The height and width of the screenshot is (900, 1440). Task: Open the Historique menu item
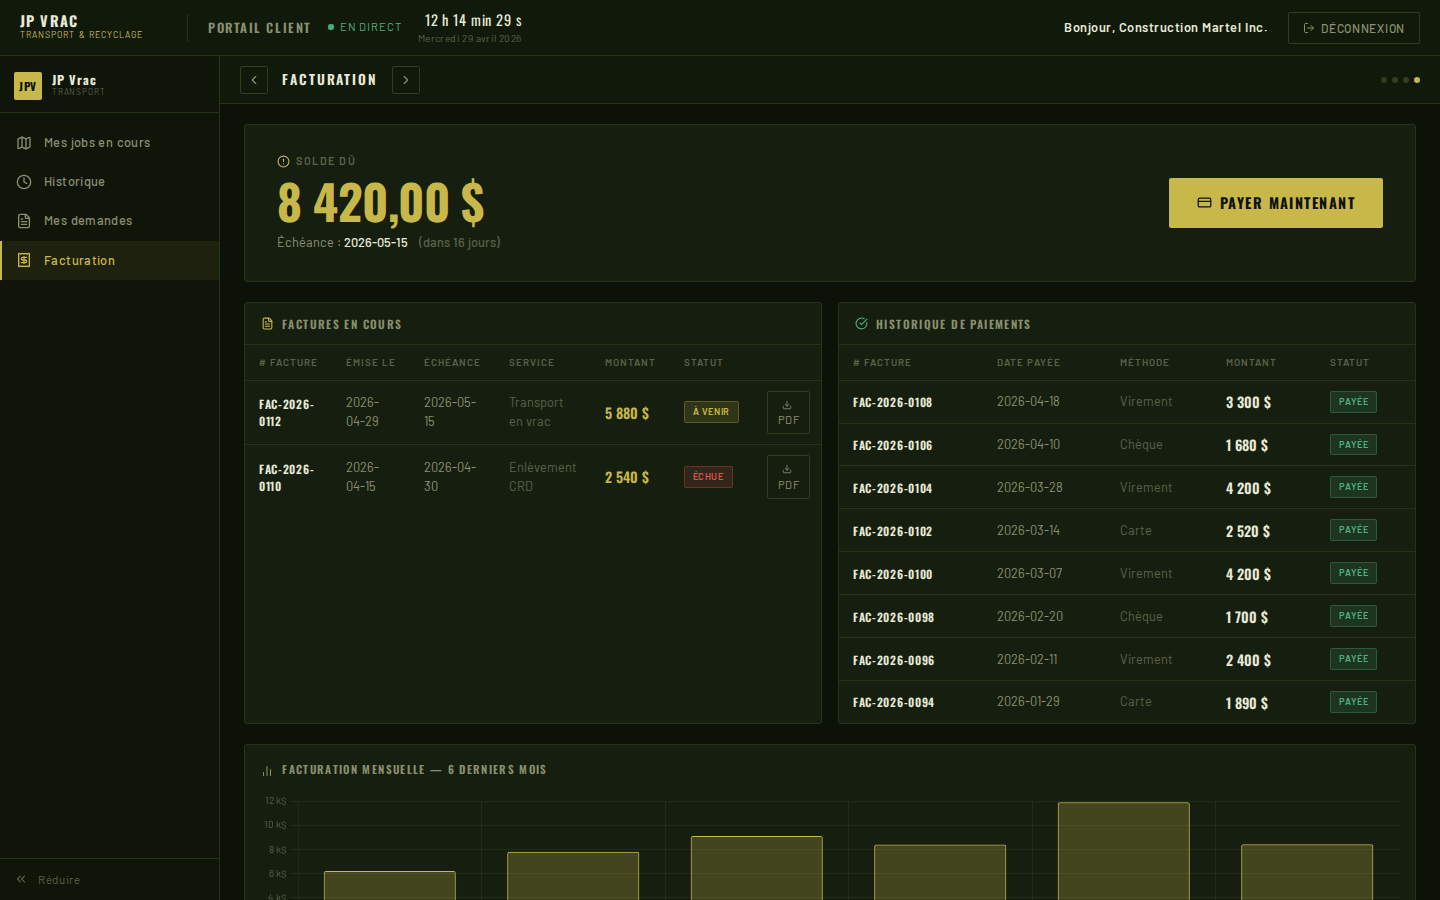click(x=74, y=182)
